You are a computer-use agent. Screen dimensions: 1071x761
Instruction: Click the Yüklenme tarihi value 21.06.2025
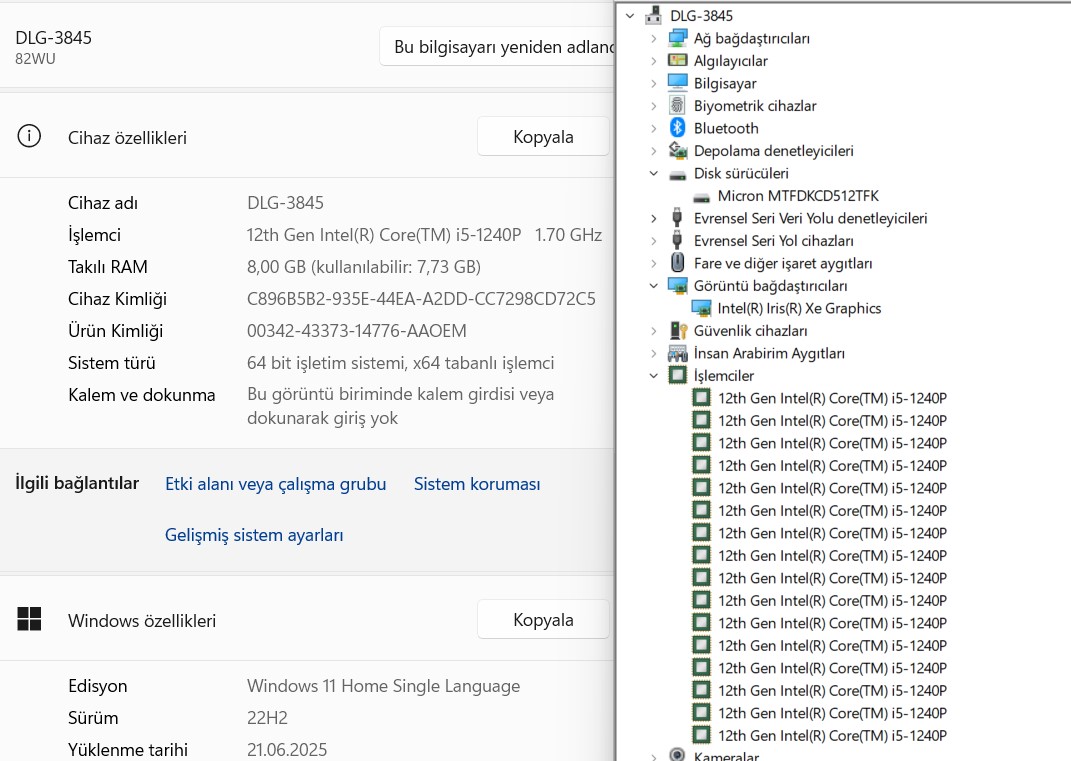click(287, 749)
